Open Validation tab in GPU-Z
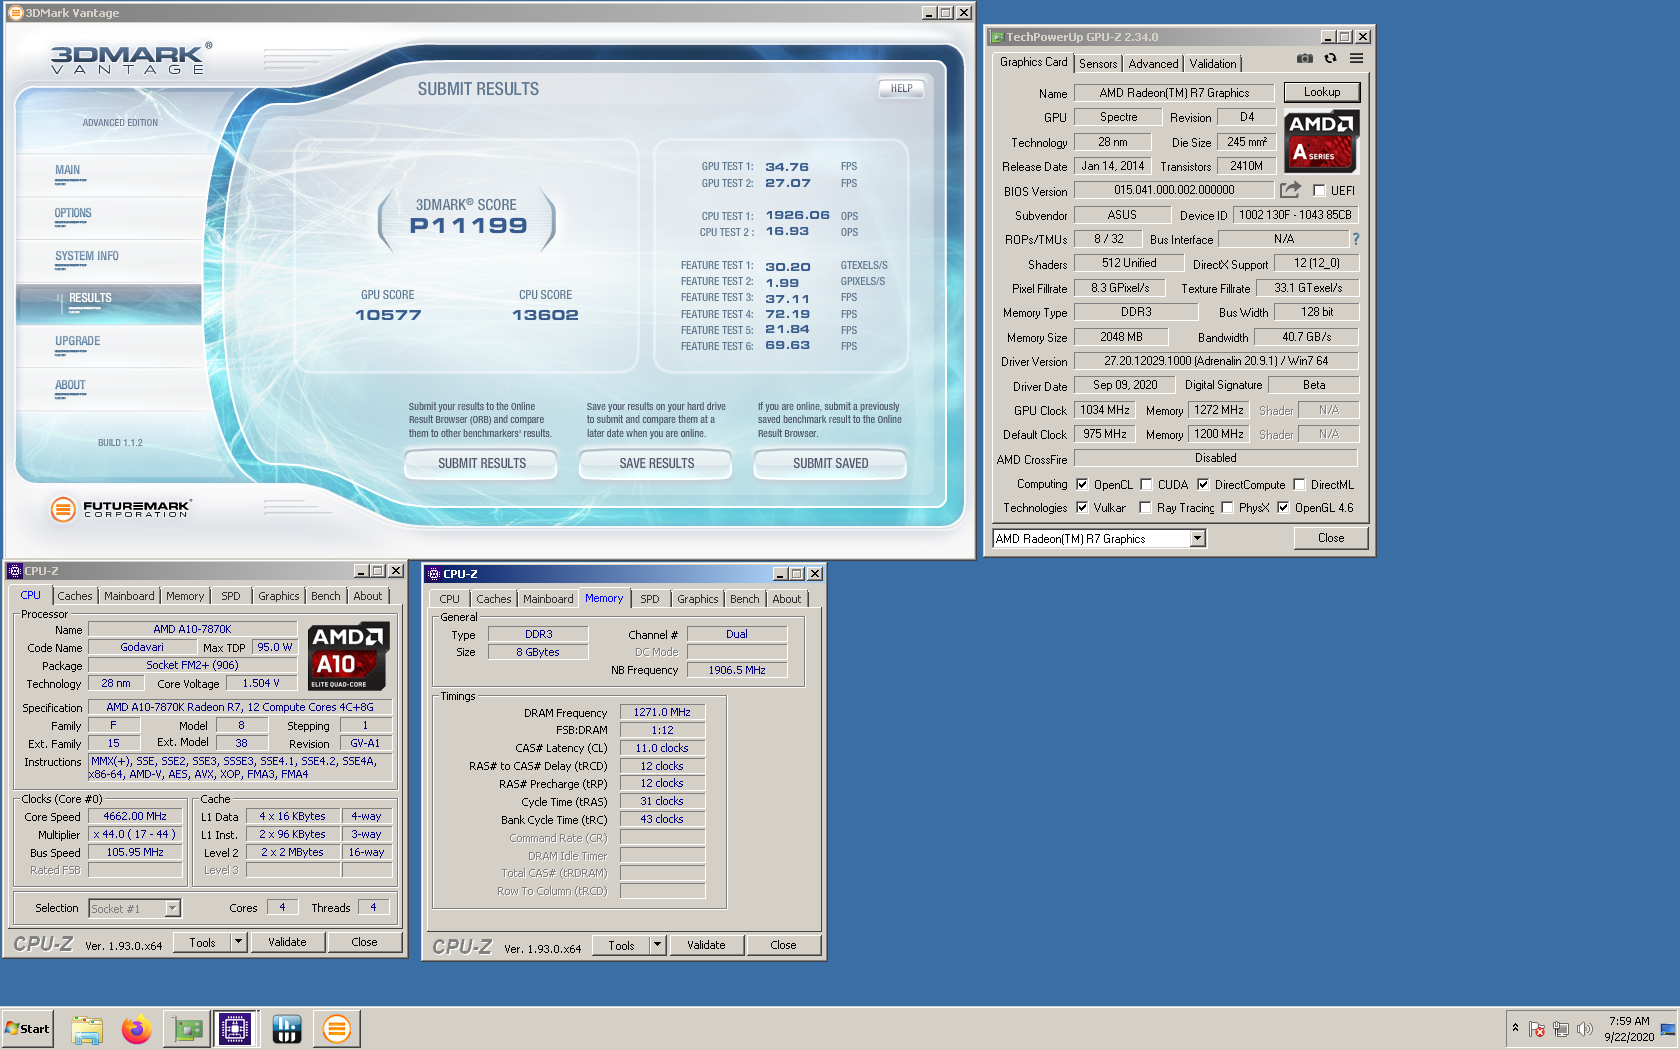The height and width of the screenshot is (1050, 1680). click(1213, 64)
